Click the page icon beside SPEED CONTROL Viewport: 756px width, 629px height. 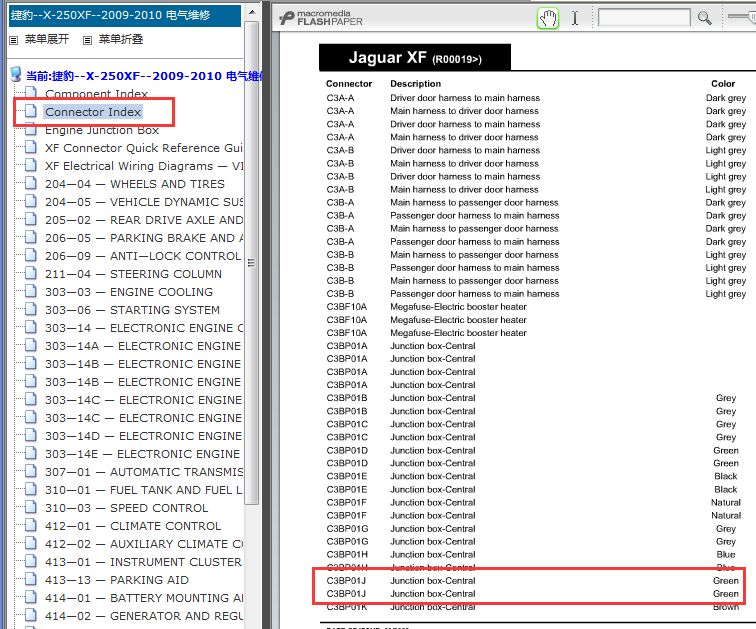pyautogui.click(x=31, y=507)
